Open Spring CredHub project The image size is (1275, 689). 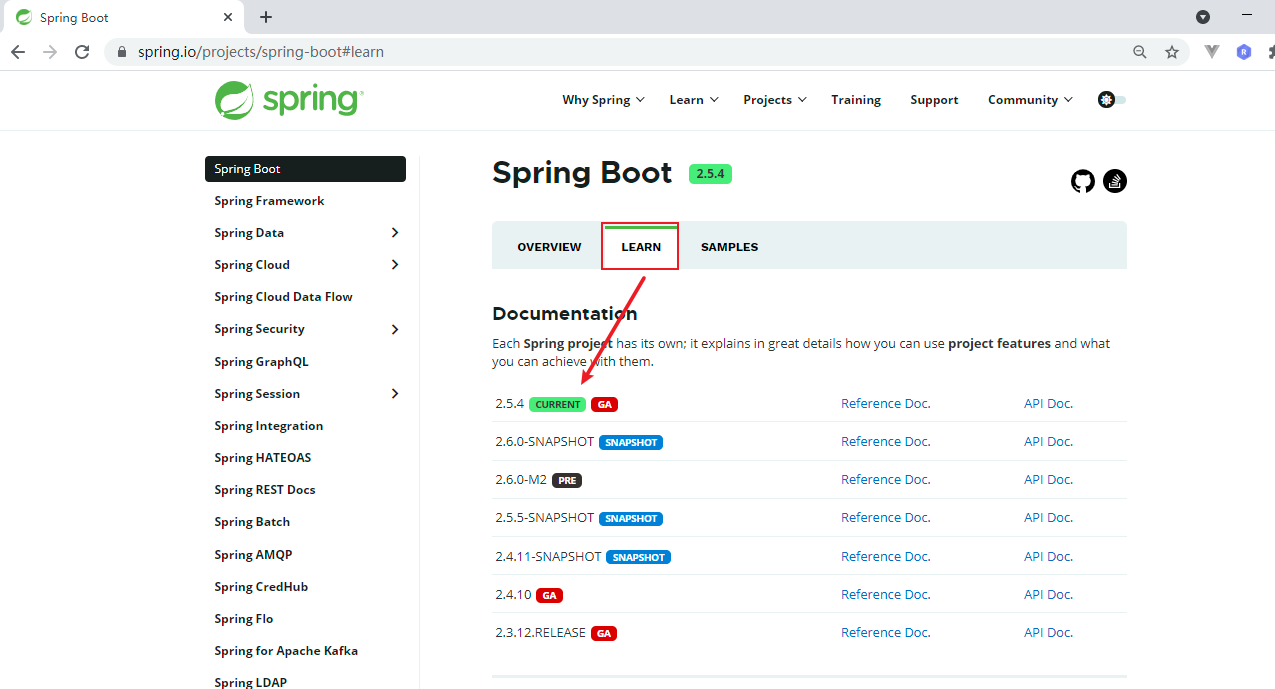[x=261, y=587]
